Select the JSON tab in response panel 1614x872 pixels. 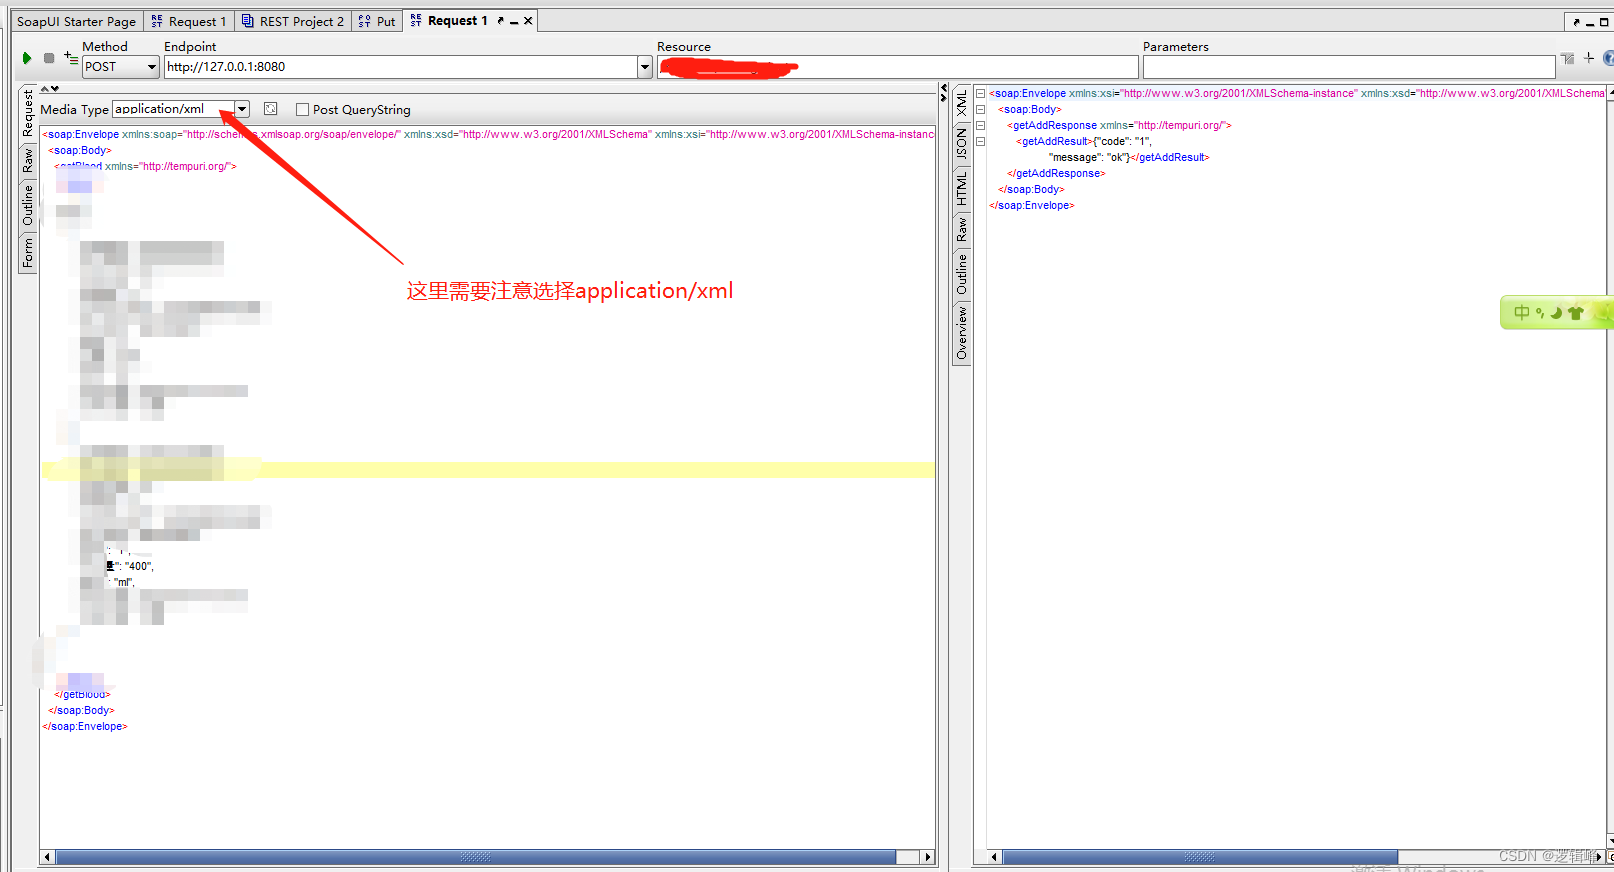tap(962, 143)
